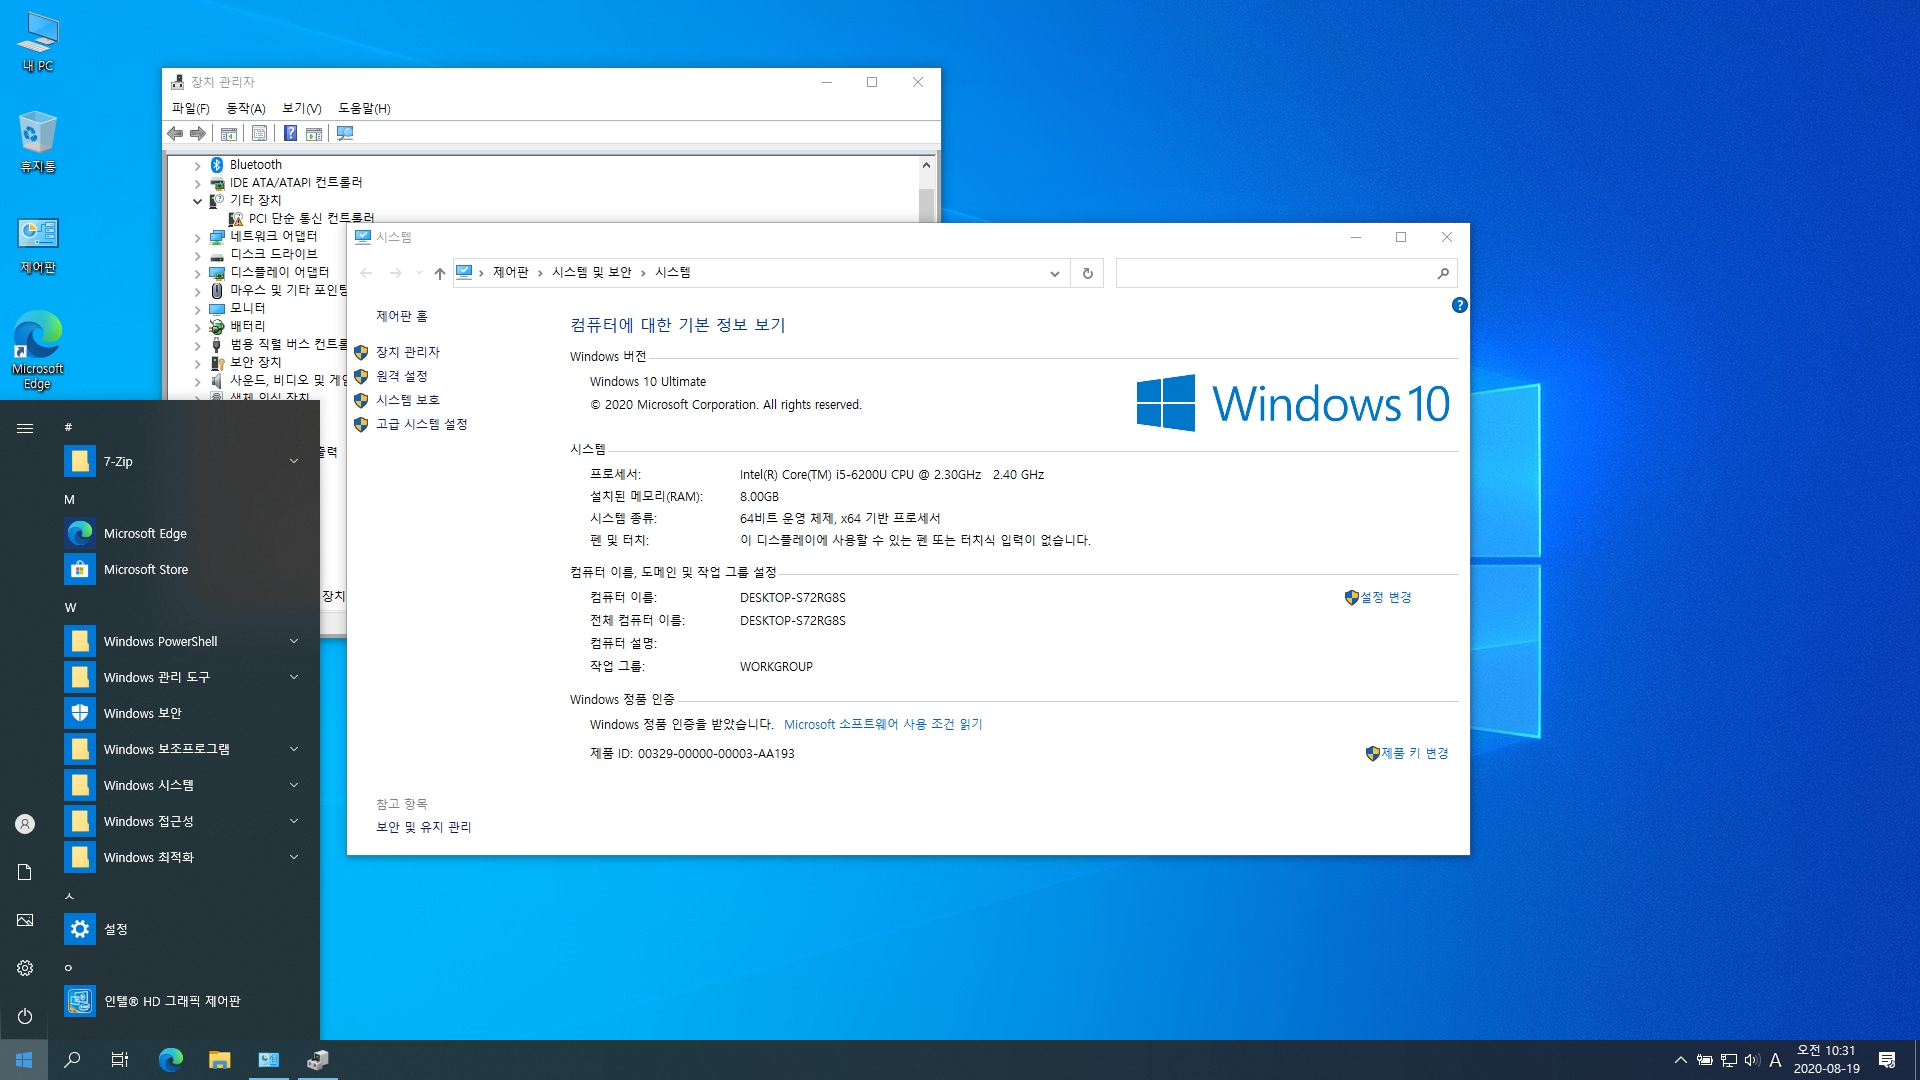The height and width of the screenshot is (1080, 1920).
Task: Show hidden system tray icons
Action: (1681, 1060)
